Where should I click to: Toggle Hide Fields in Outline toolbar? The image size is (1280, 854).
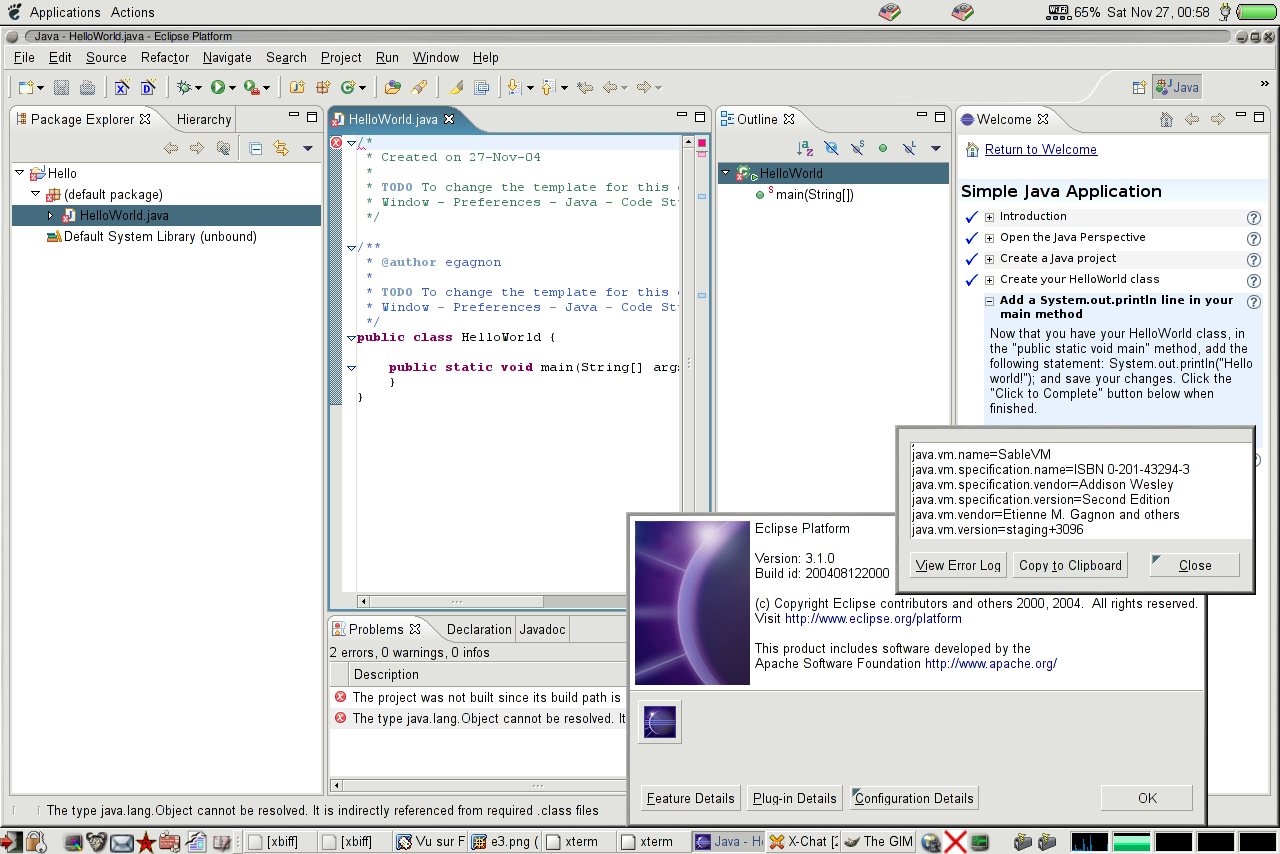tap(831, 149)
